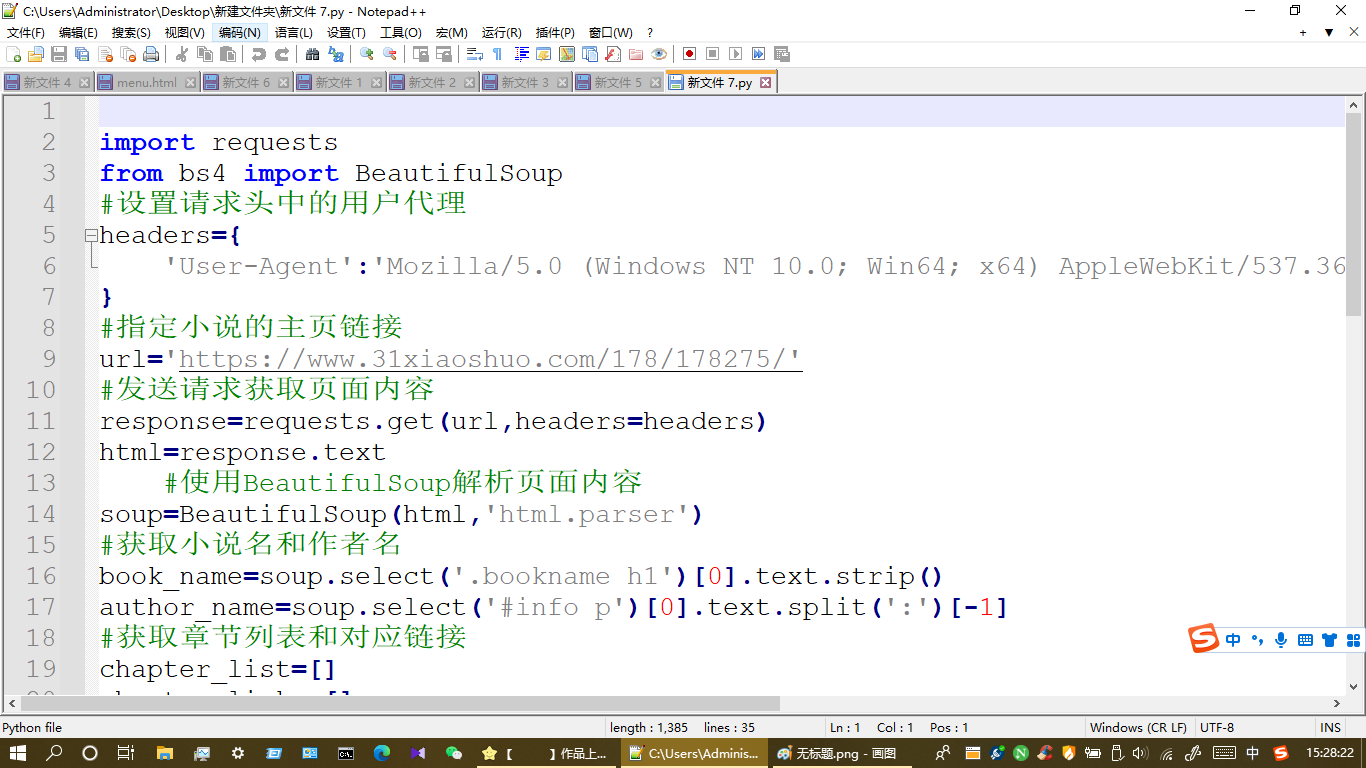
Task: Click Sogou toolbar keyboard icon
Action: coord(1305,640)
